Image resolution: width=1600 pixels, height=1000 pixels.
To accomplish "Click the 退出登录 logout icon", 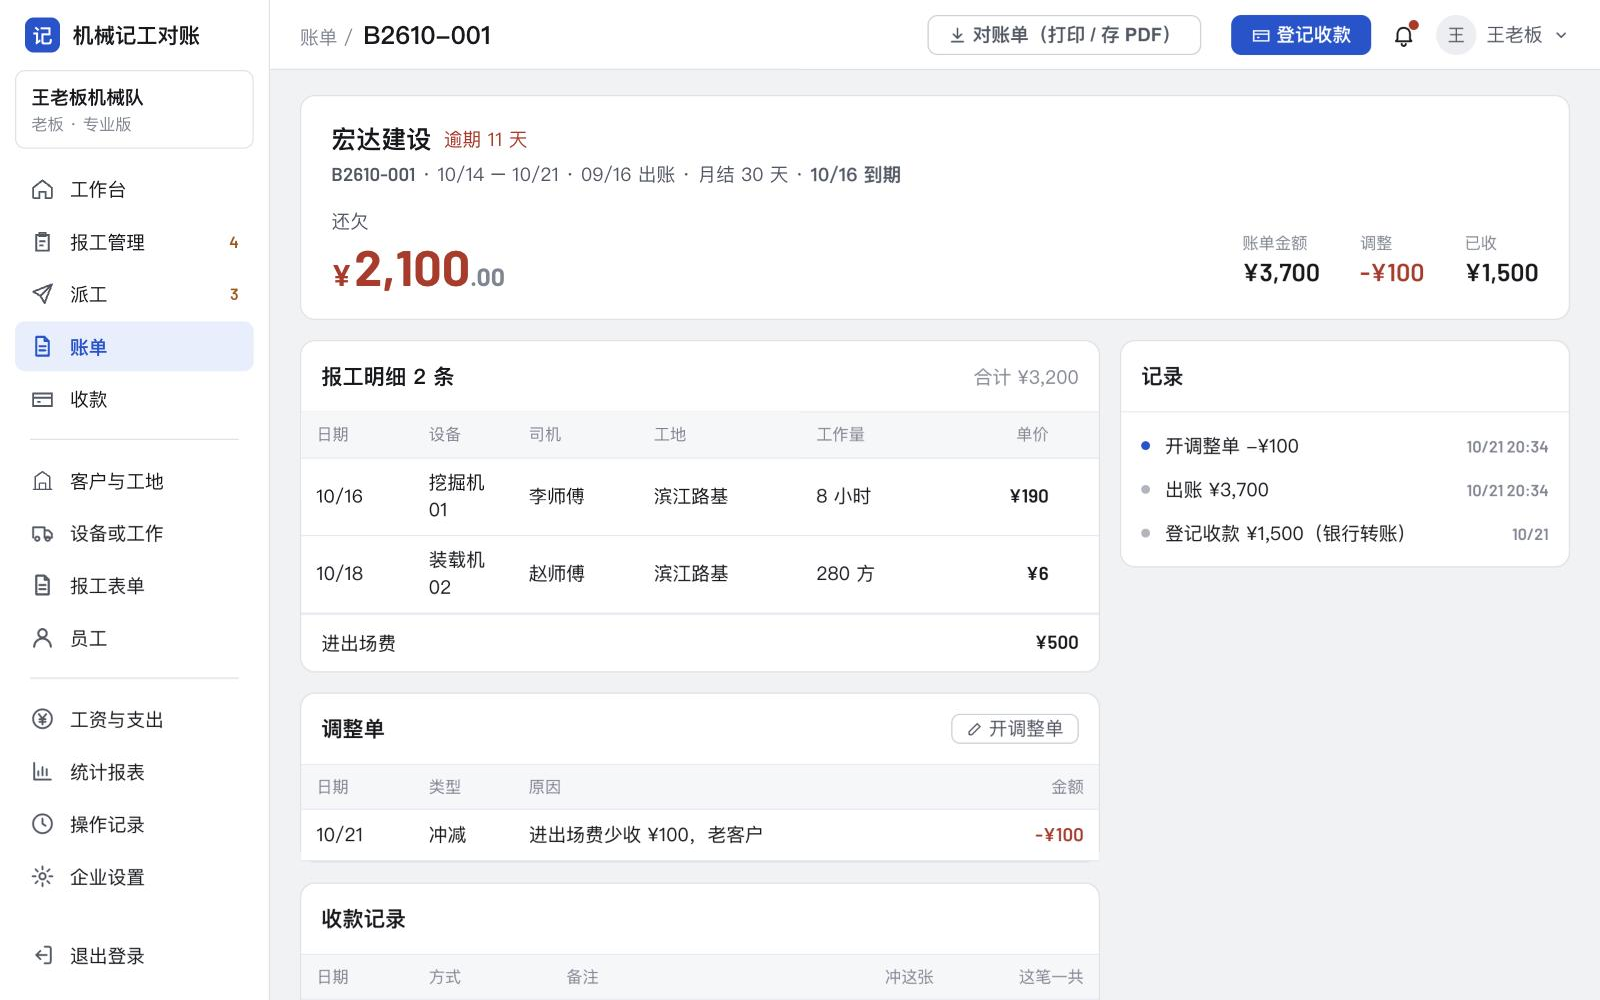I will point(42,955).
